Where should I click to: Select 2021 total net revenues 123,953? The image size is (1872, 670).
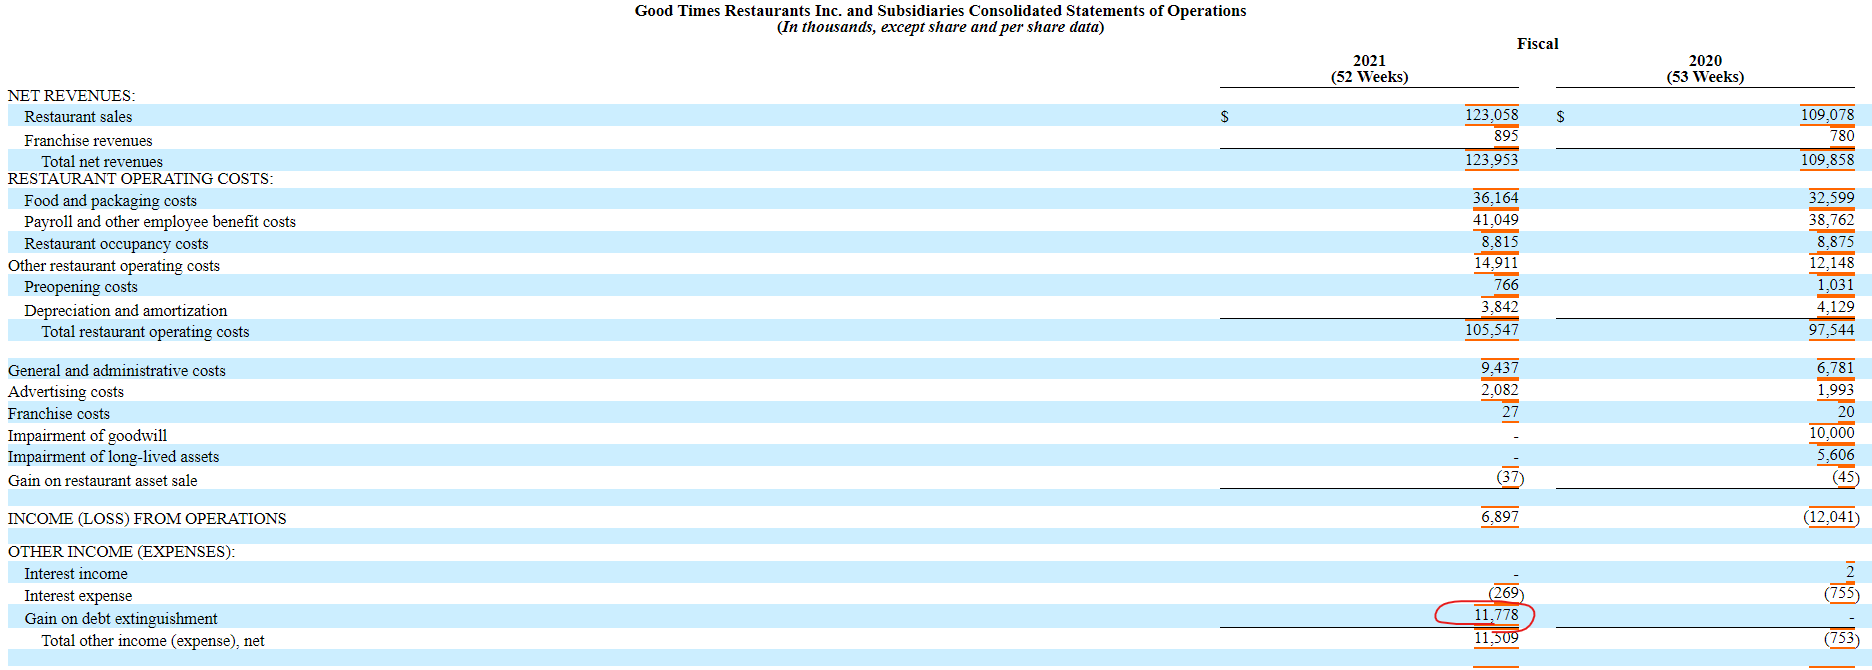tap(1491, 160)
